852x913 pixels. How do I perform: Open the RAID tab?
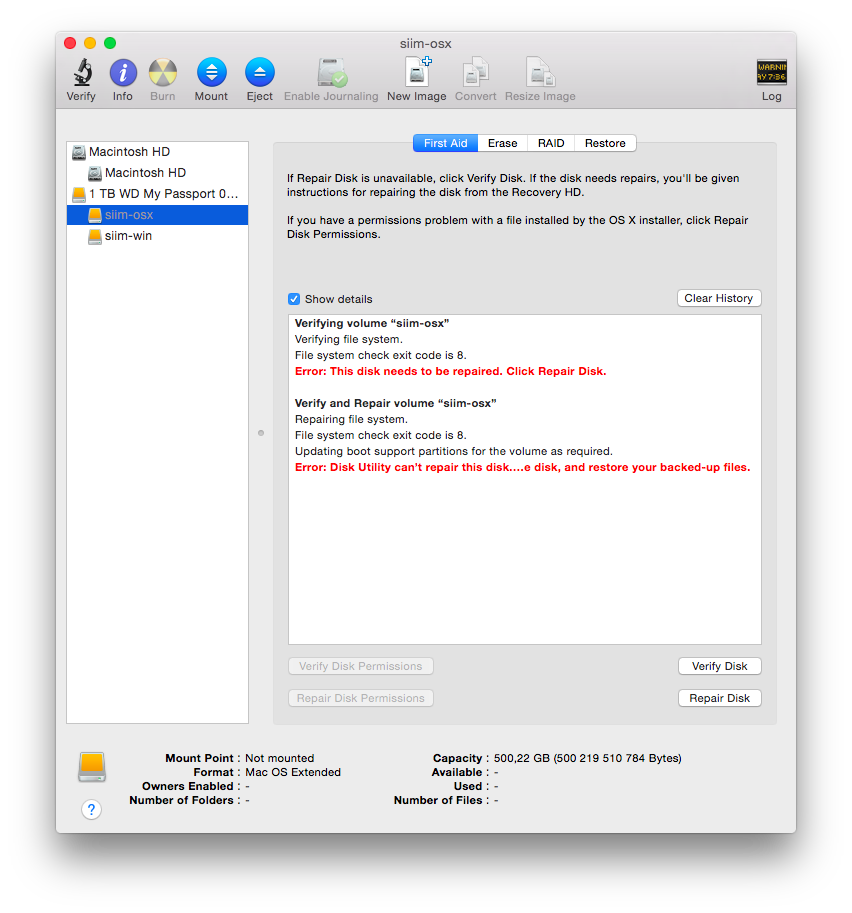click(551, 143)
